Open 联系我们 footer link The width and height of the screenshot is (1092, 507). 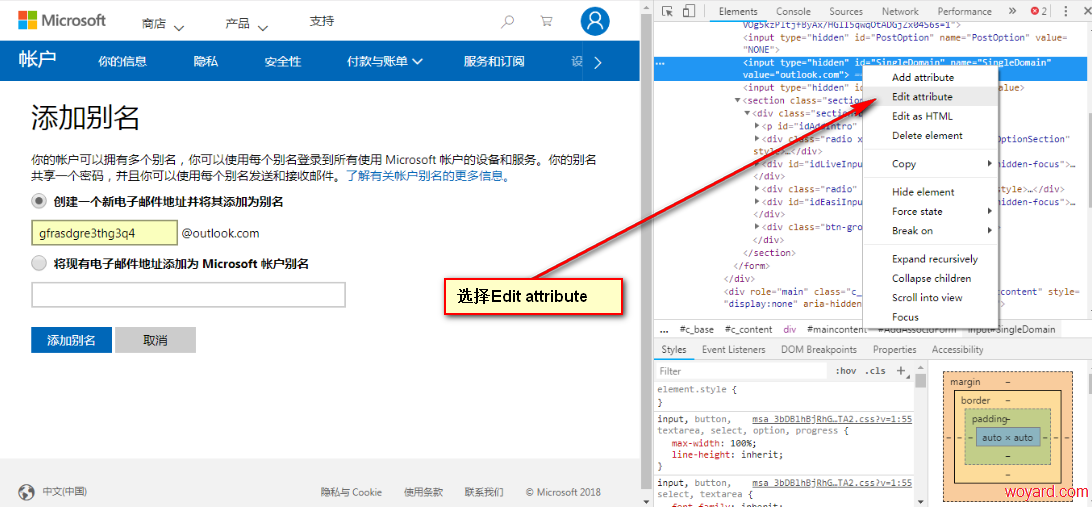[x=484, y=492]
